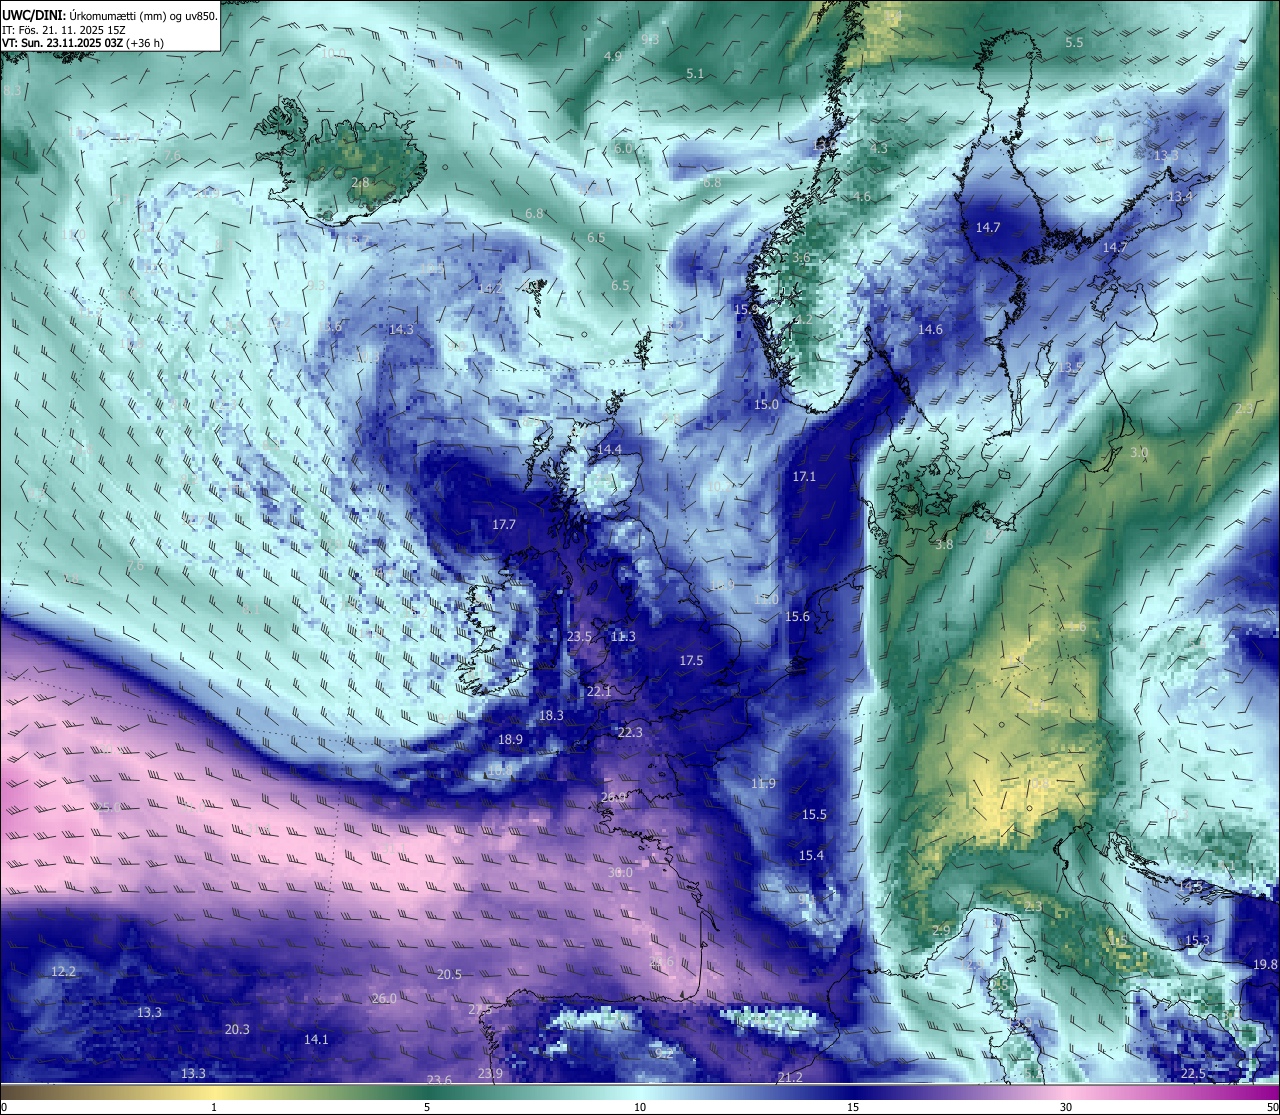
Task: Click the 23.5 value over the Irish Sea
Action: (579, 637)
